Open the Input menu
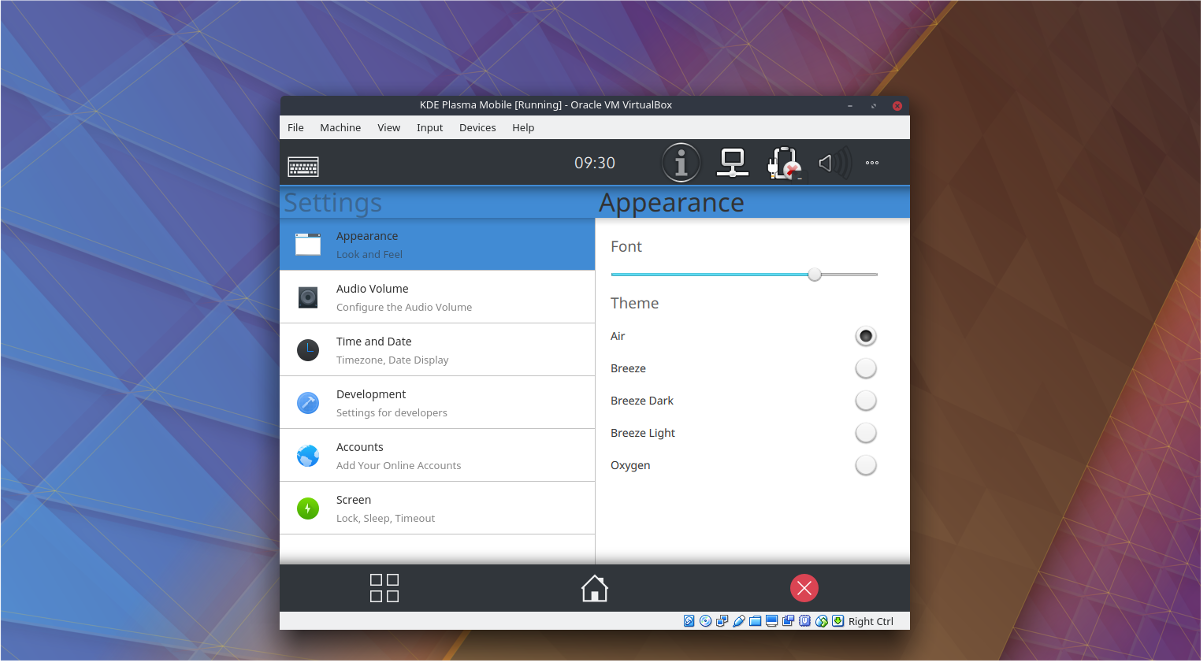This screenshot has height=661, width=1201. tap(430, 128)
